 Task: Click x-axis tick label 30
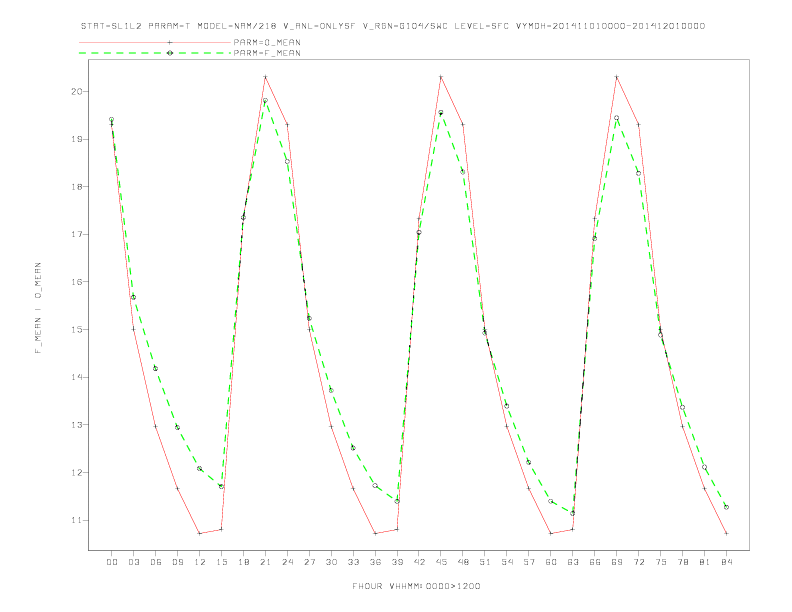pos(331,562)
